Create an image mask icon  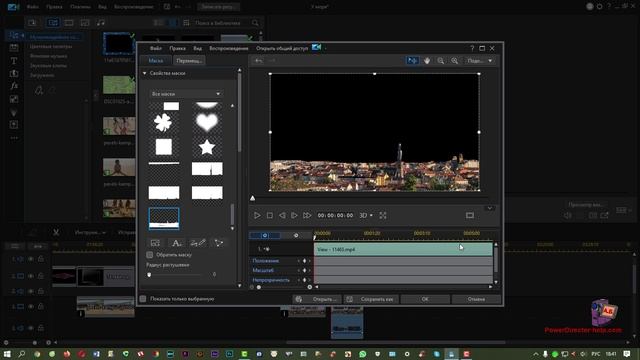coord(155,243)
